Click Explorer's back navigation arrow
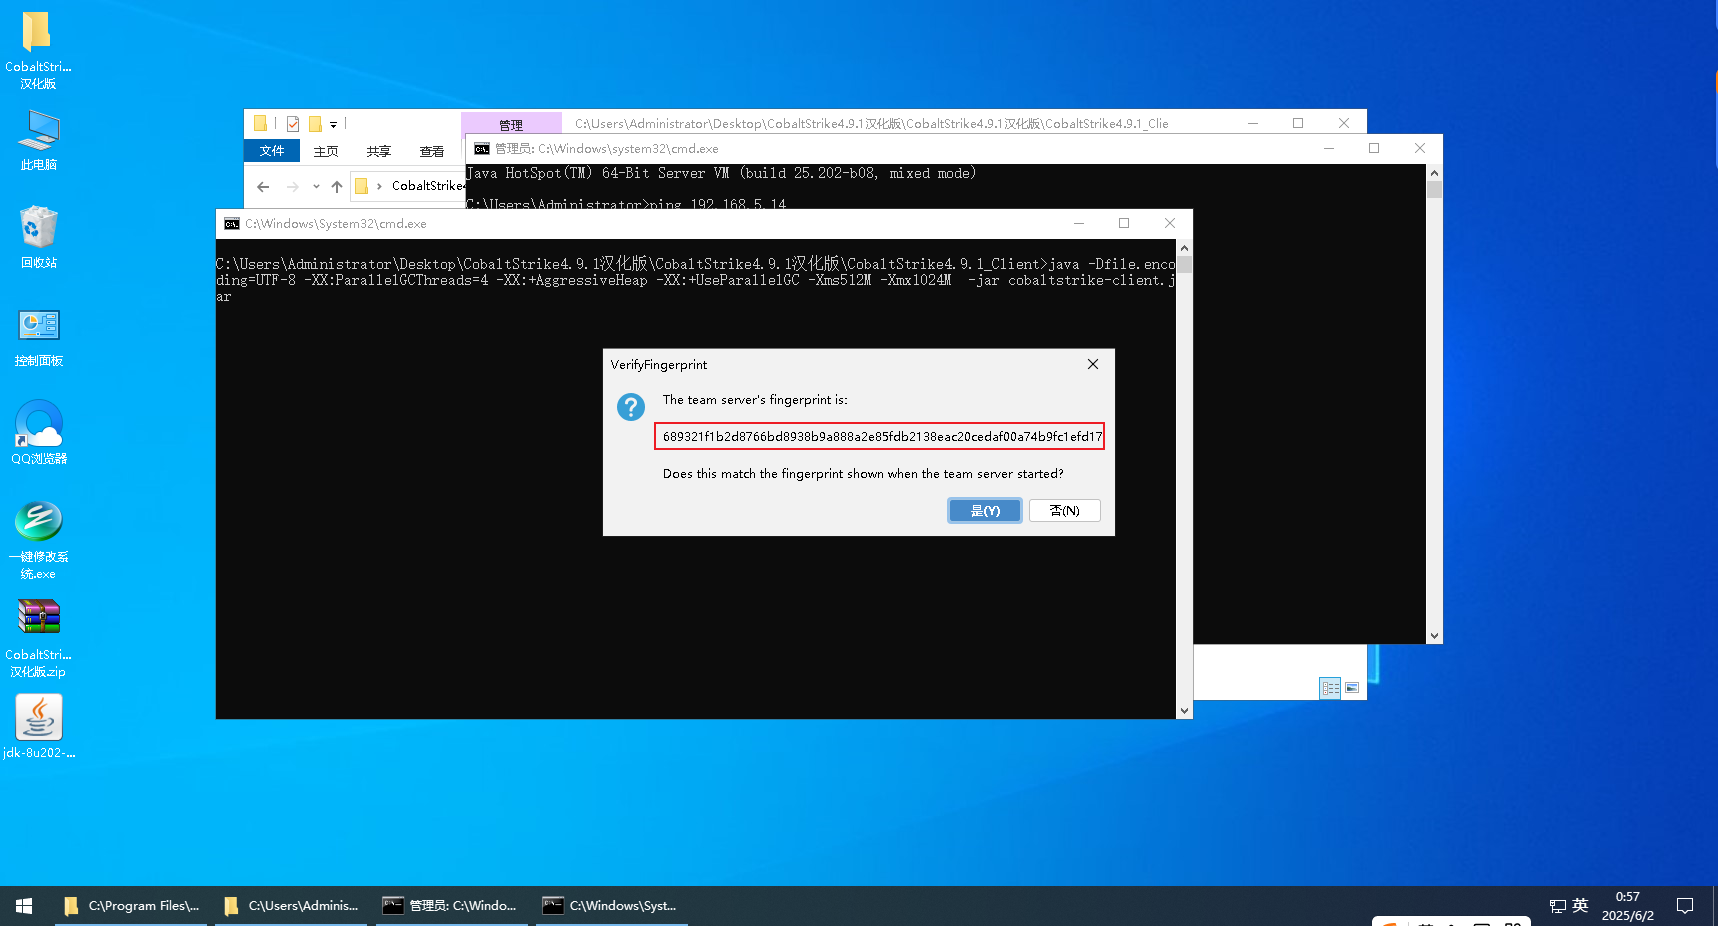This screenshot has height=926, width=1718. click(263, 186)
